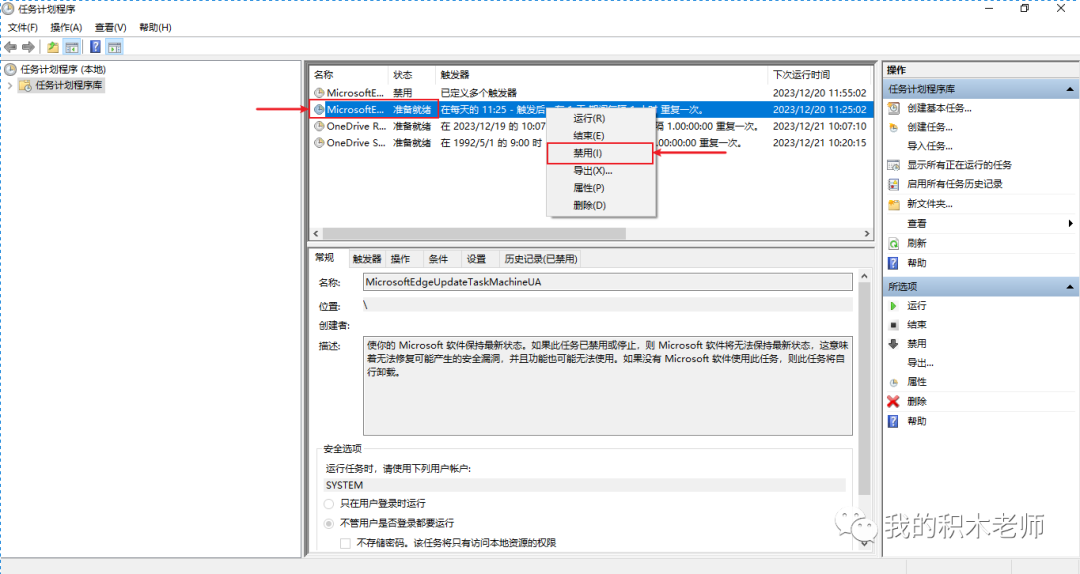Sort by 名称 column header

click(349, 74)
